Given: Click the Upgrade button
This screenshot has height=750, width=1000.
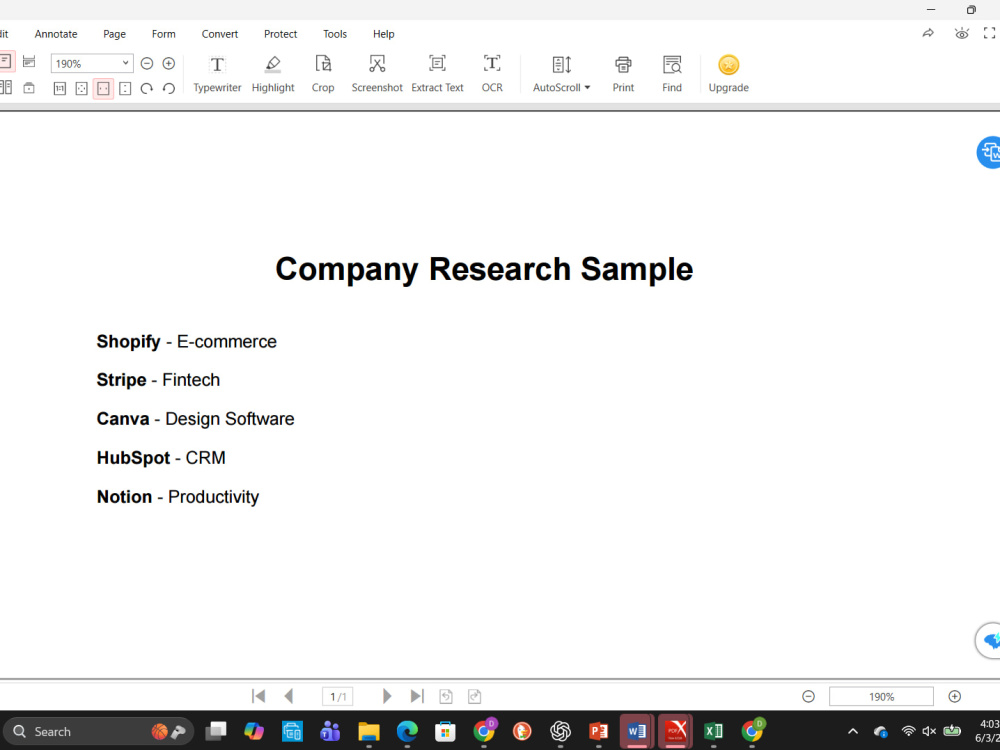Looking at the screenshot, I should [x=728, y=74].
